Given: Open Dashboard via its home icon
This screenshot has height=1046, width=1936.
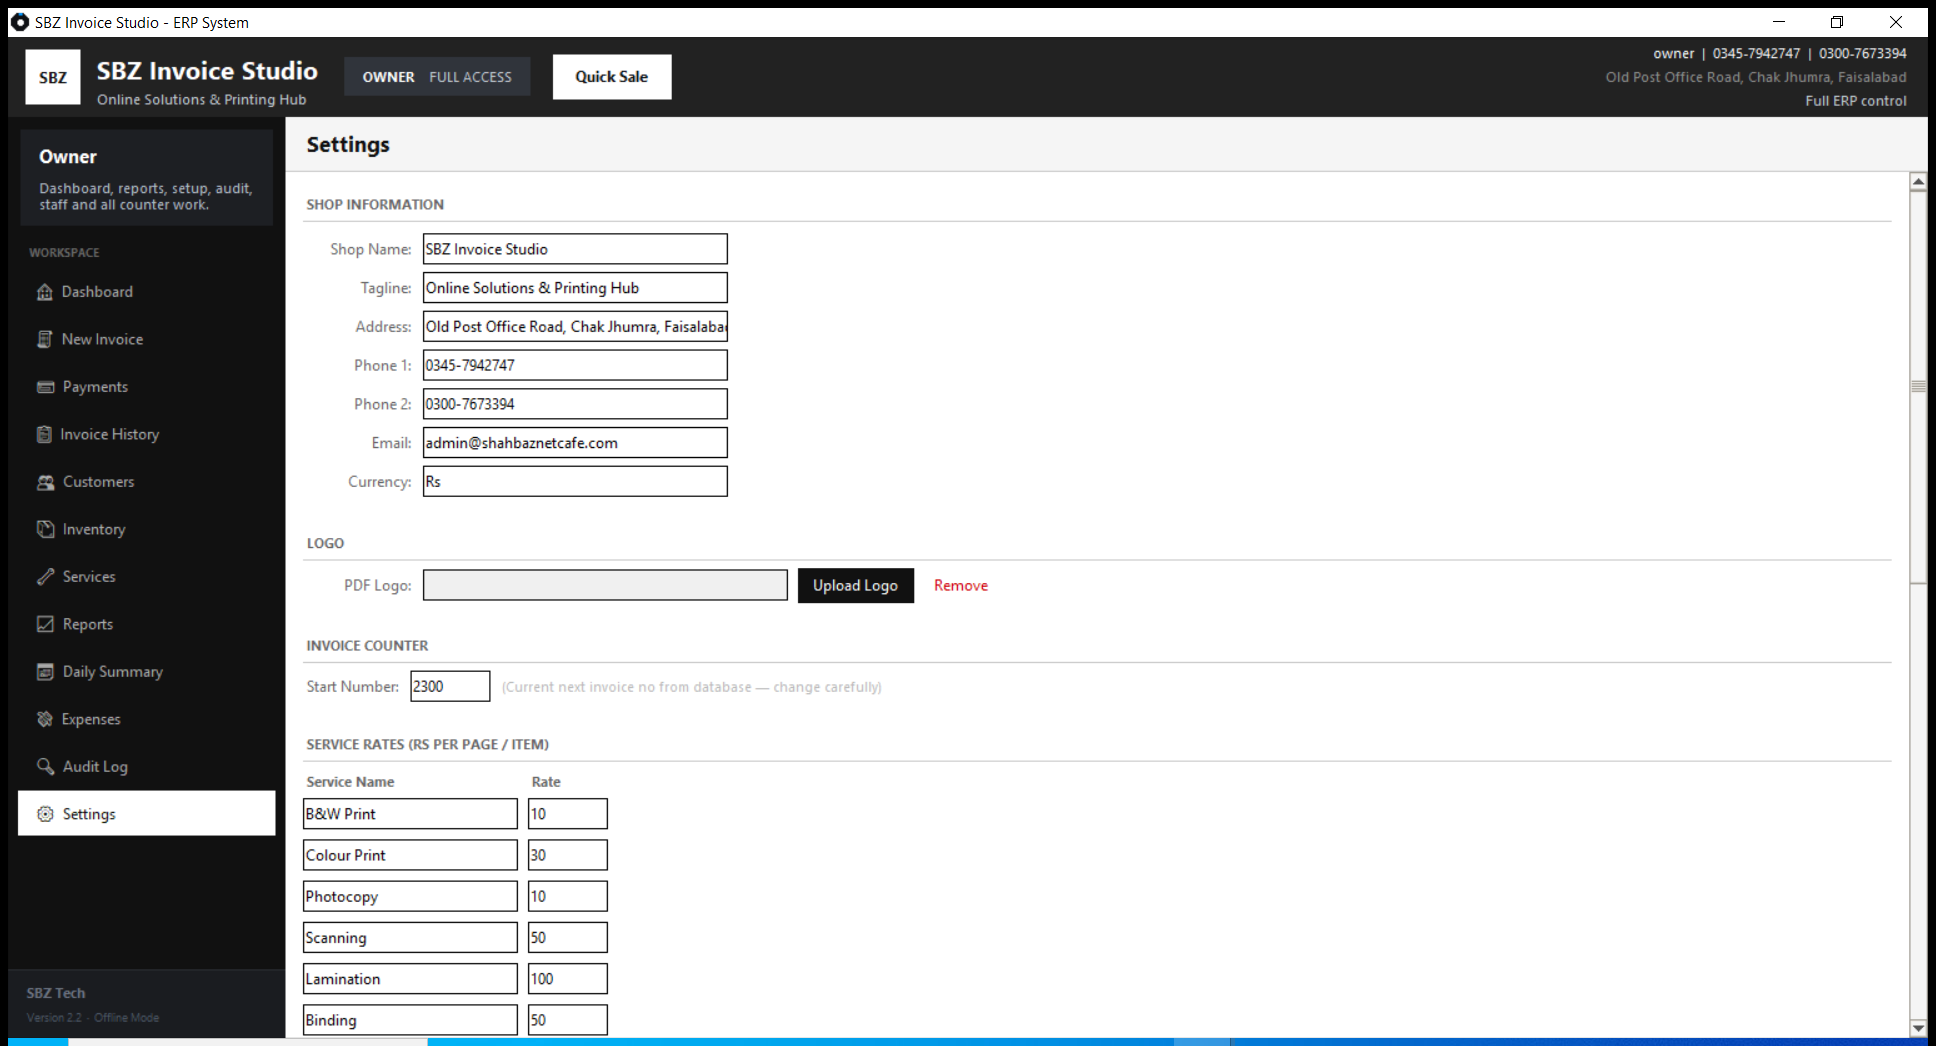Looking at the screenshot, I should point(45,292).
